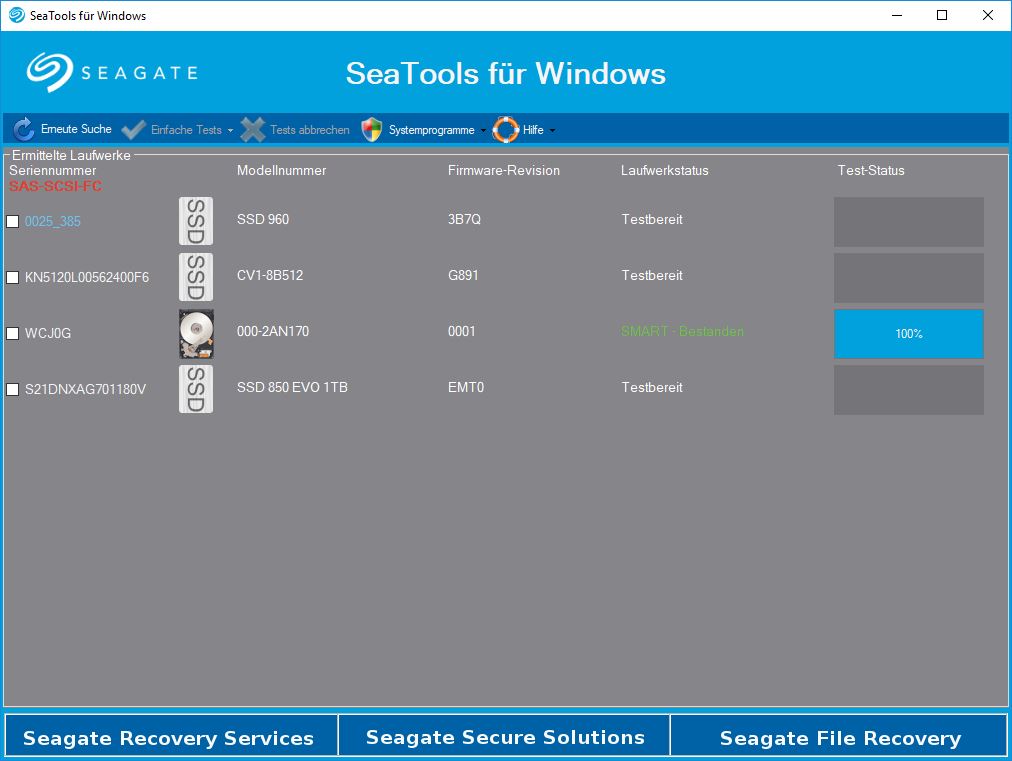Click the Test-Status column header
Image resolution: width=1012 pixels, height=761 pixels.
coord(871,170)
